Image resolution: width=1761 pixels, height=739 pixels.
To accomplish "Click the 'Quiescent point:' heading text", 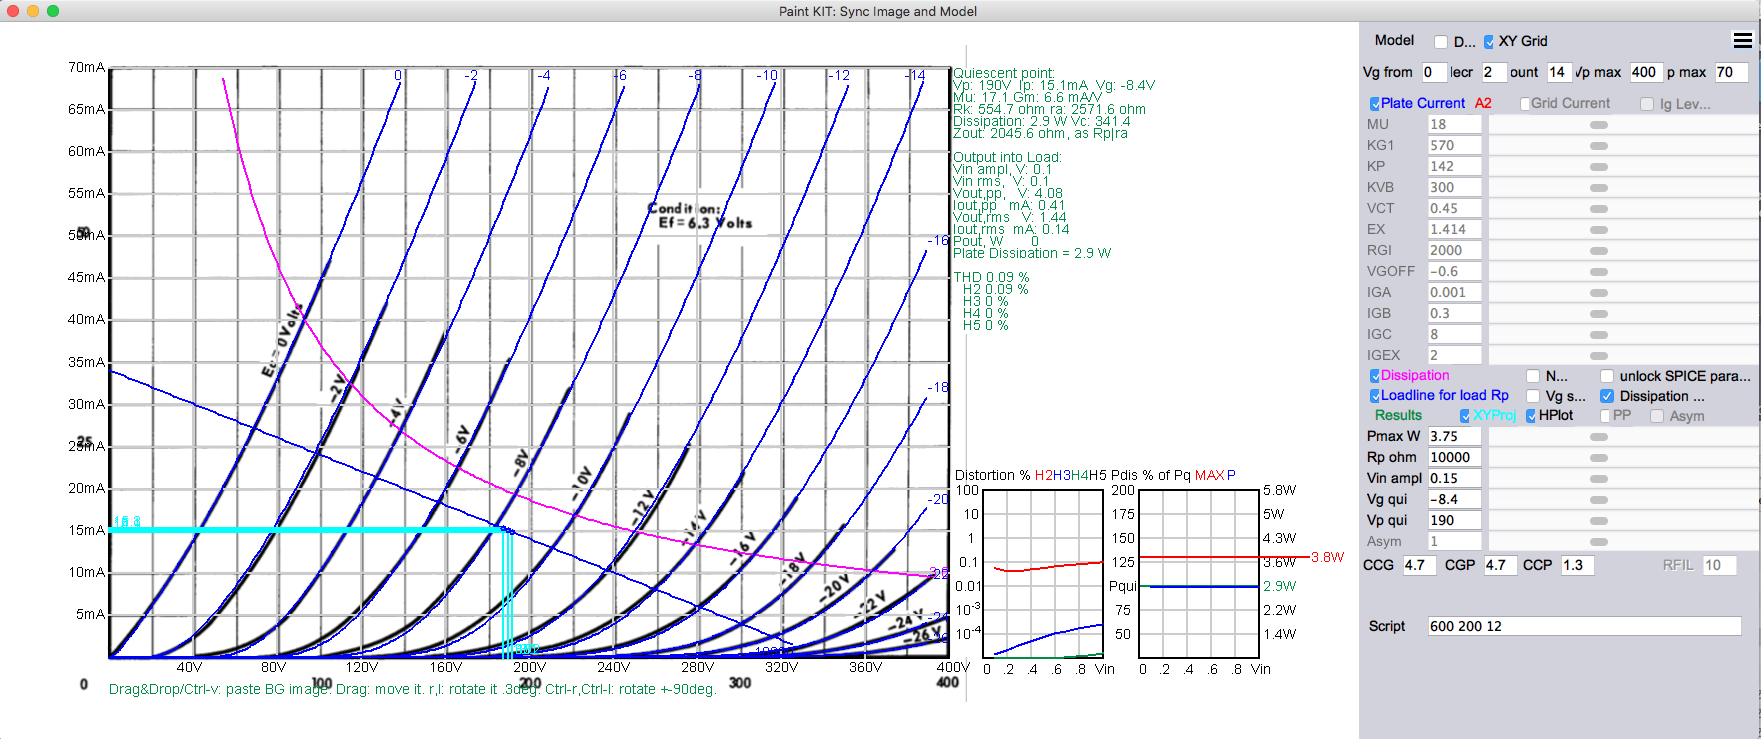I will click(x=1003, y=73).
